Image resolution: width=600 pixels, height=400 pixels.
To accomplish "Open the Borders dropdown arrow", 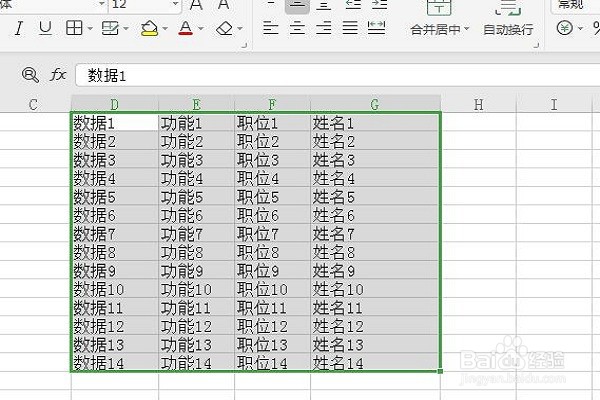I will click(90, 29).
